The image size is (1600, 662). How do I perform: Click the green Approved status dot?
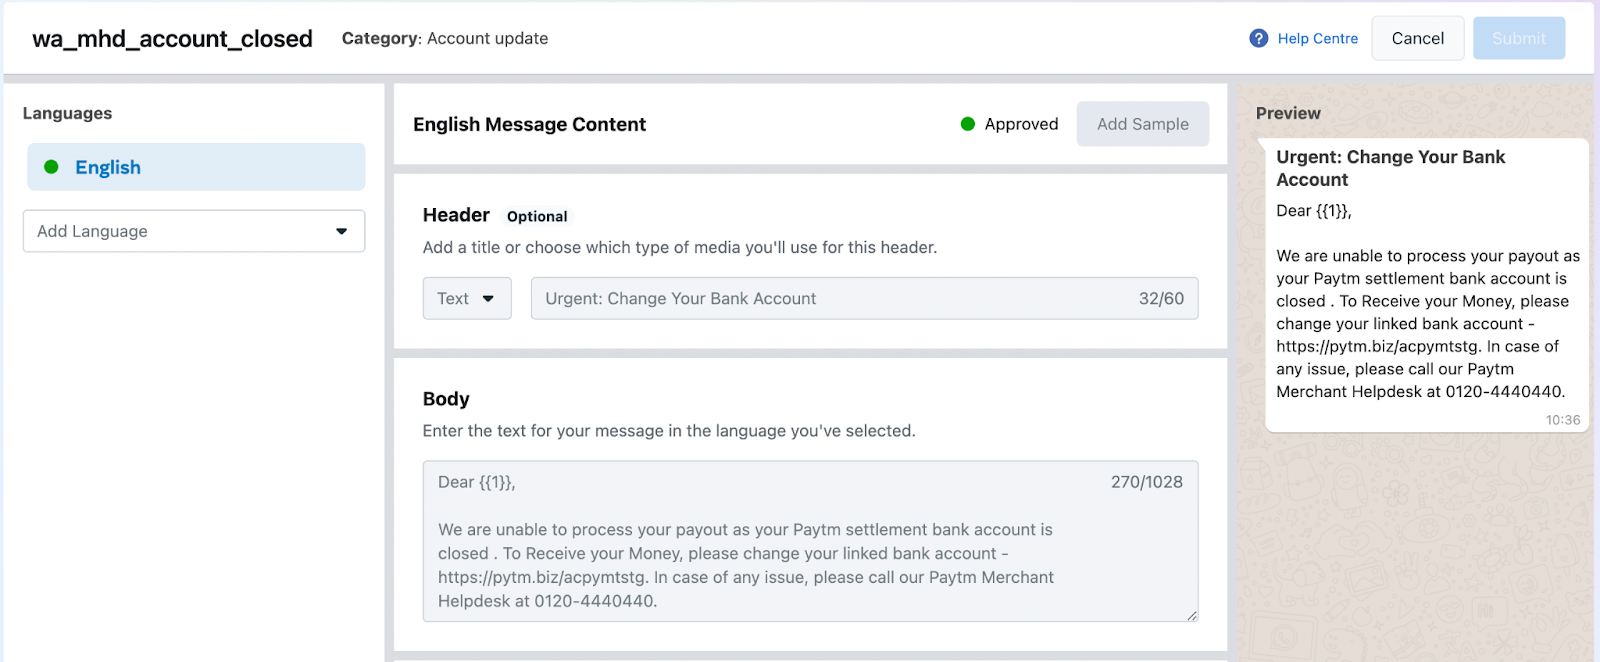[x=968, y=124]
